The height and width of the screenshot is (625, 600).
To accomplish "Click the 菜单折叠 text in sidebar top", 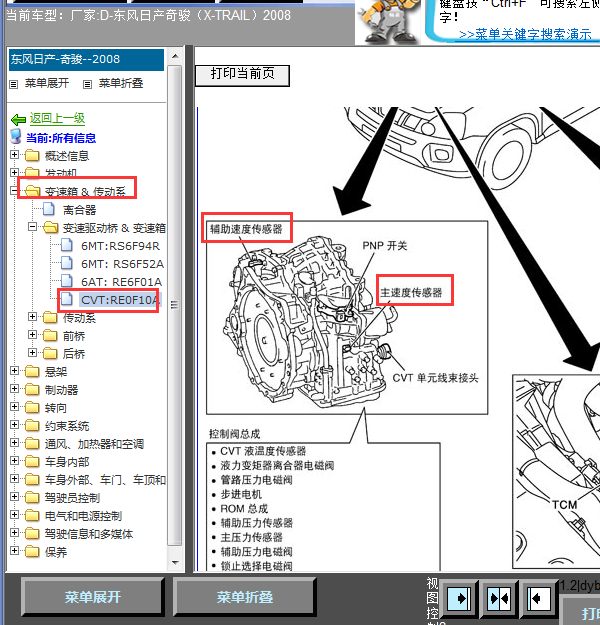I will 121,83.
